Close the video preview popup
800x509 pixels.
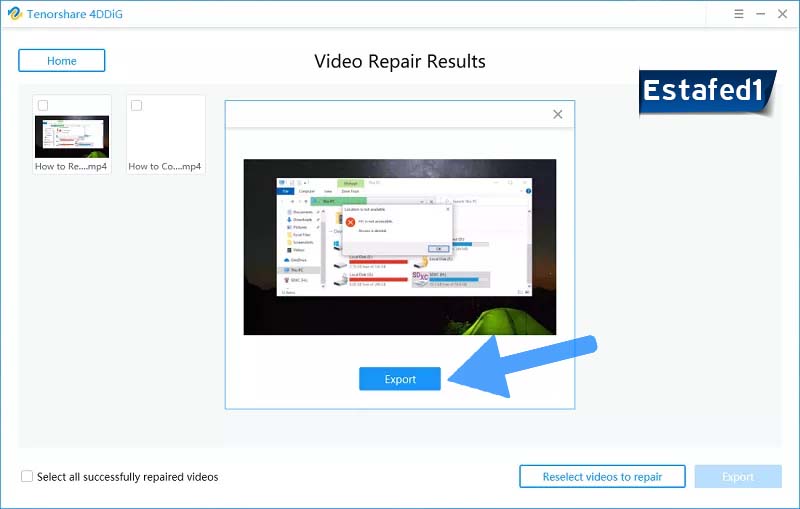click(558, 115)
